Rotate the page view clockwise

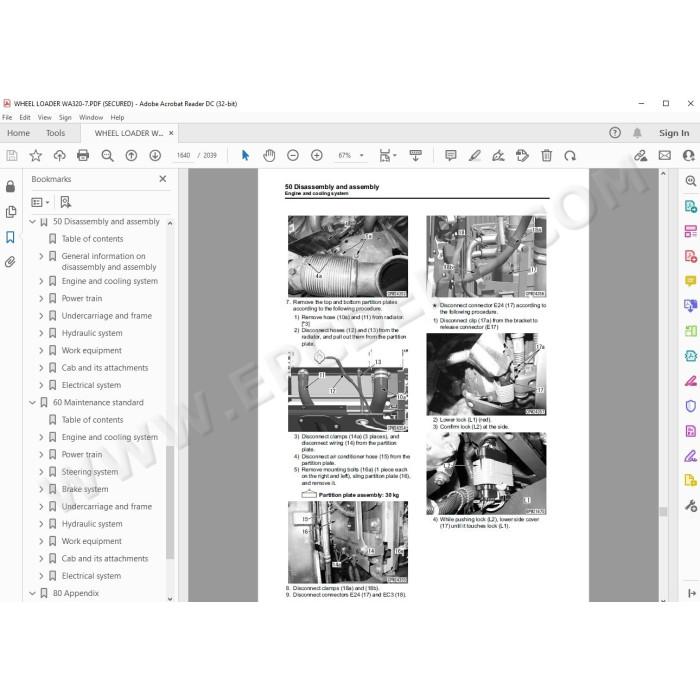point(570,155)
